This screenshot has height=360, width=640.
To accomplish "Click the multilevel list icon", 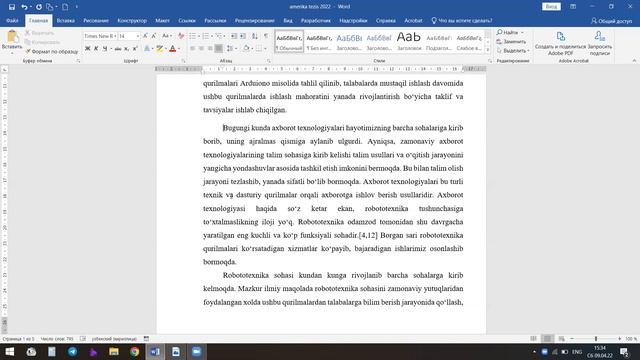I will pyautogui.click(x=219, y=36).
